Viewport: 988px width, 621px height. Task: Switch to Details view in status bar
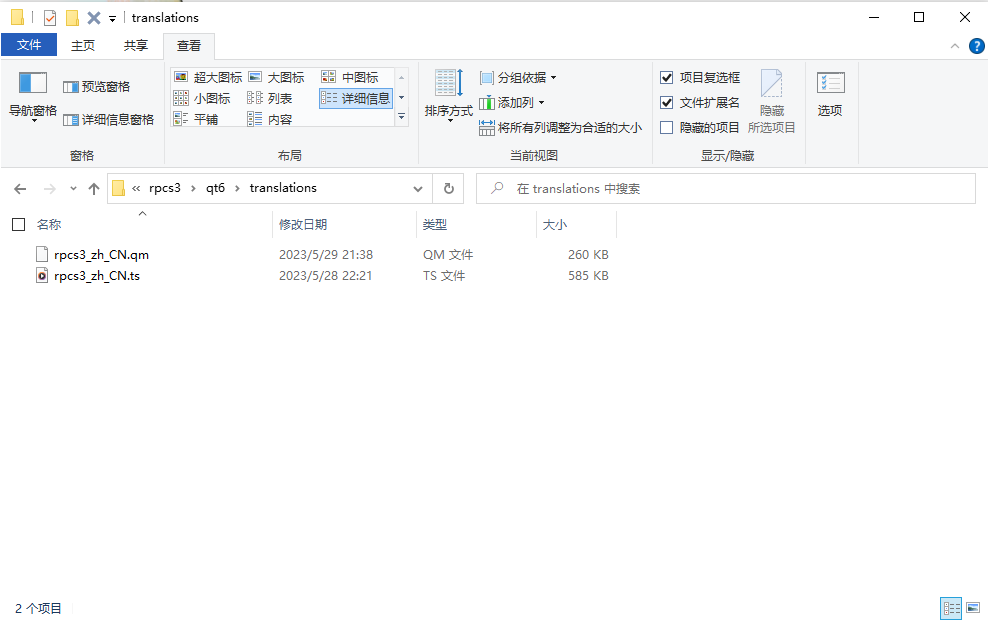(x=951, y=608)
